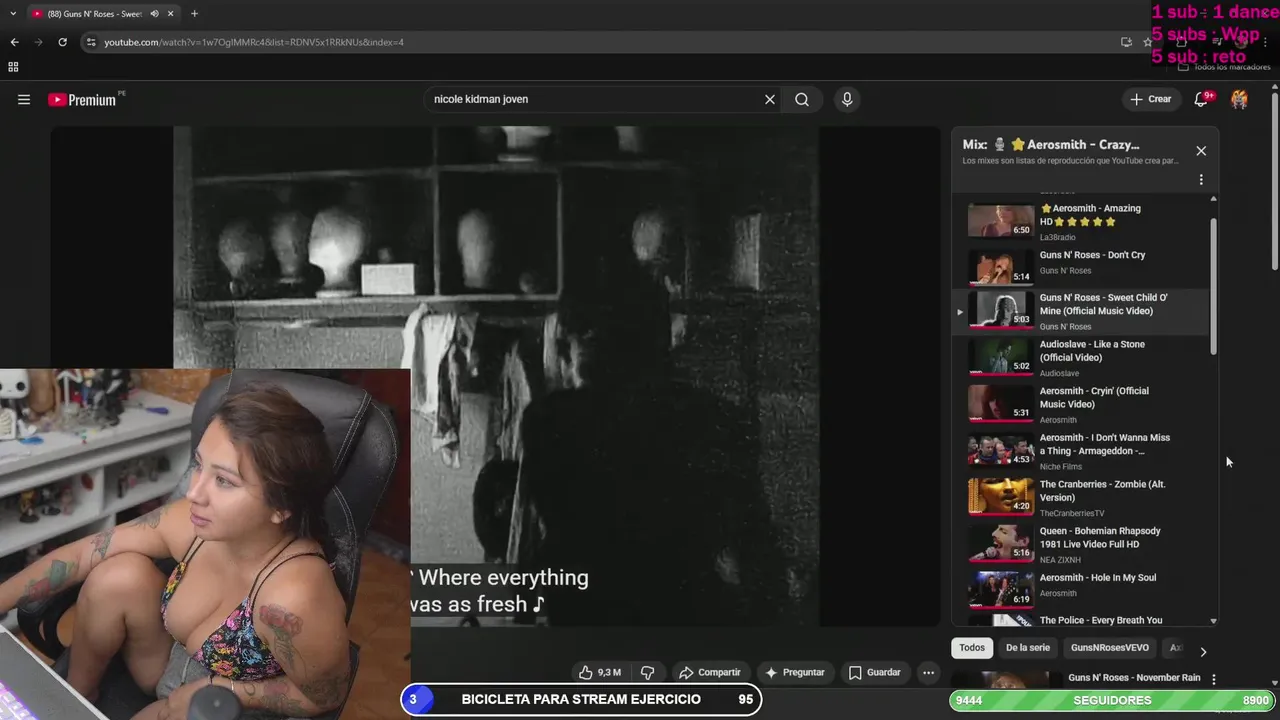
Task: Open the Mix: Aerosmith - Crazy title
Action: pos(1051,145)
